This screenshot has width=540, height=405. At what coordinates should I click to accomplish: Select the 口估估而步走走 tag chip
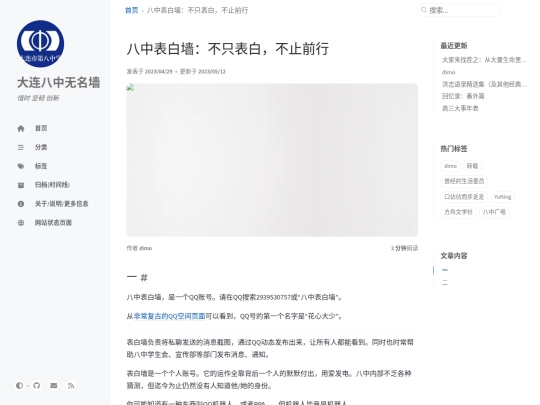pyautogui.click(x=464, y=197)
